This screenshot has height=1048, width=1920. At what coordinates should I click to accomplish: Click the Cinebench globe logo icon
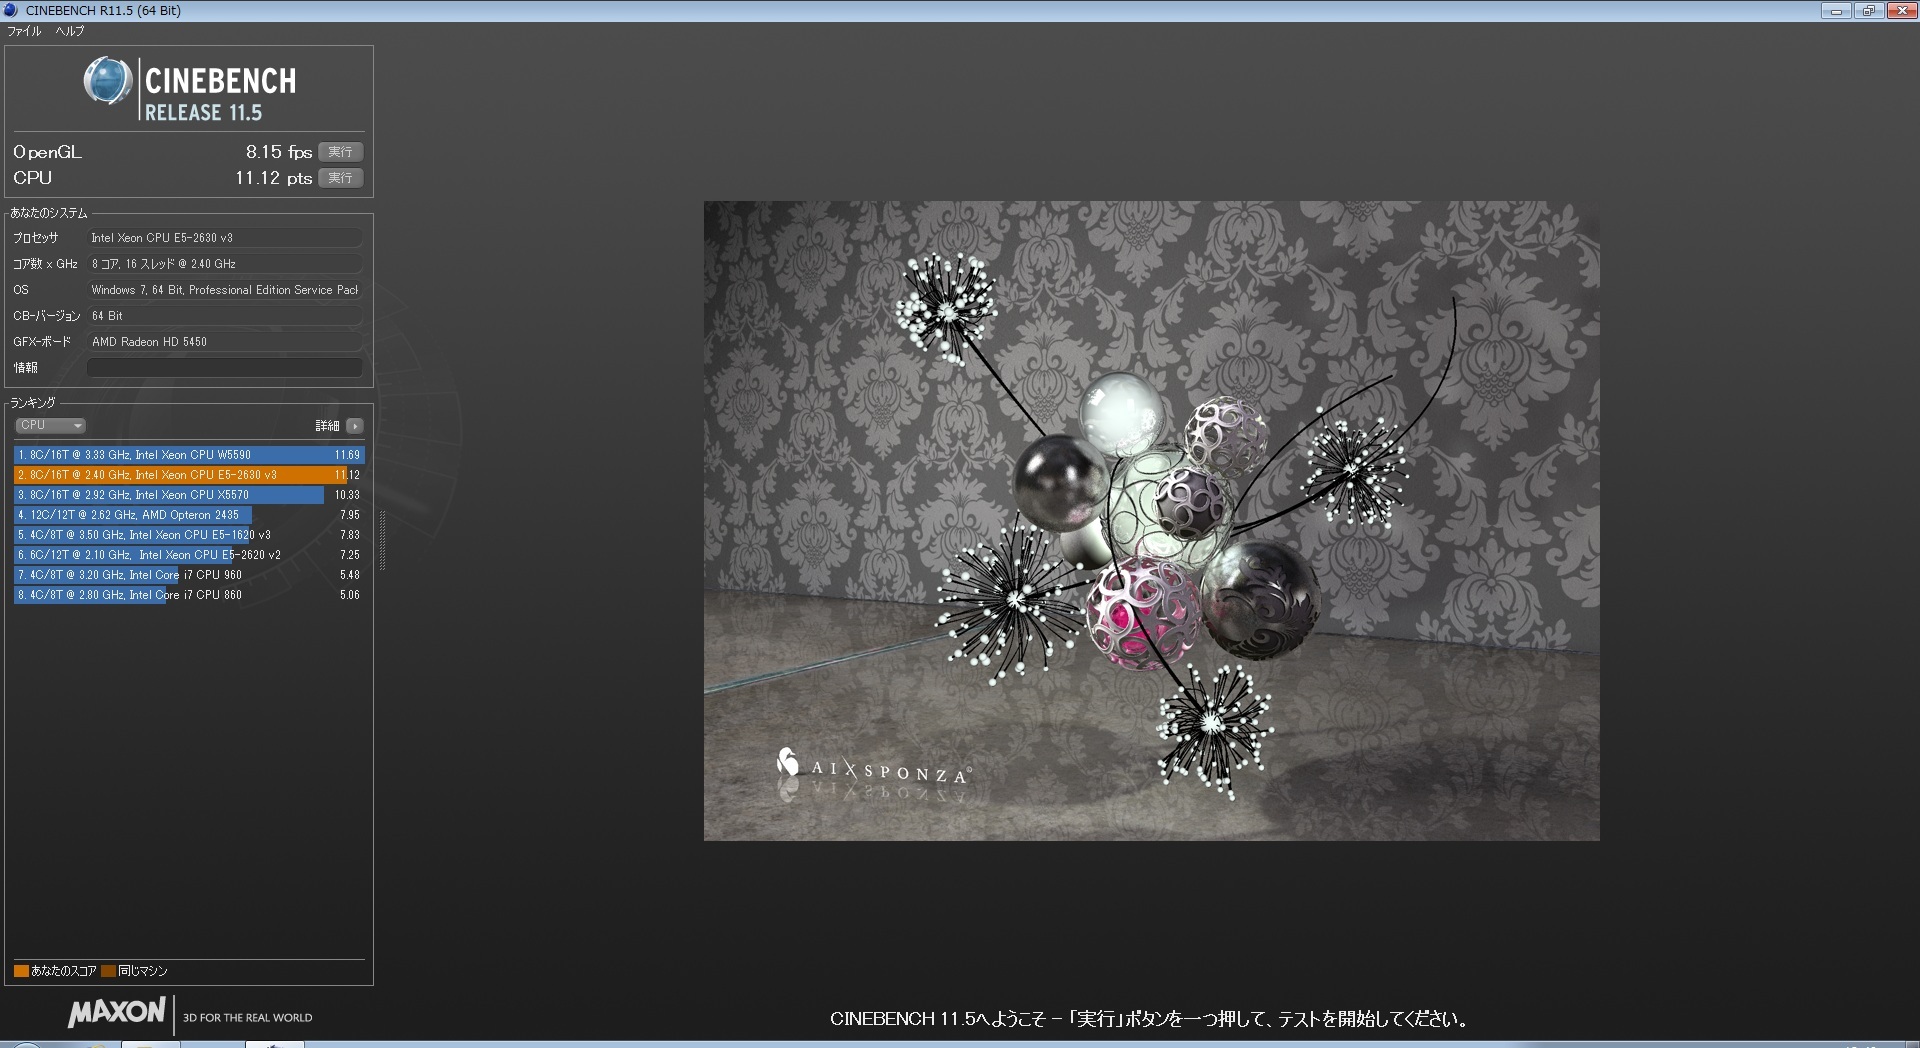[107, 81]
